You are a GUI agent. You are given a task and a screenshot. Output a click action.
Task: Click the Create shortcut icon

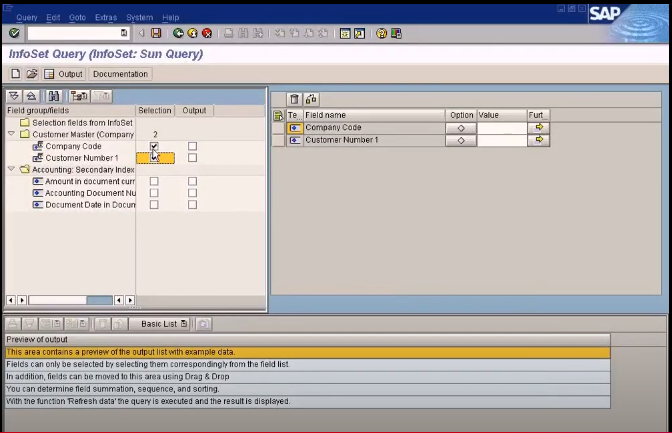[360, 33]
